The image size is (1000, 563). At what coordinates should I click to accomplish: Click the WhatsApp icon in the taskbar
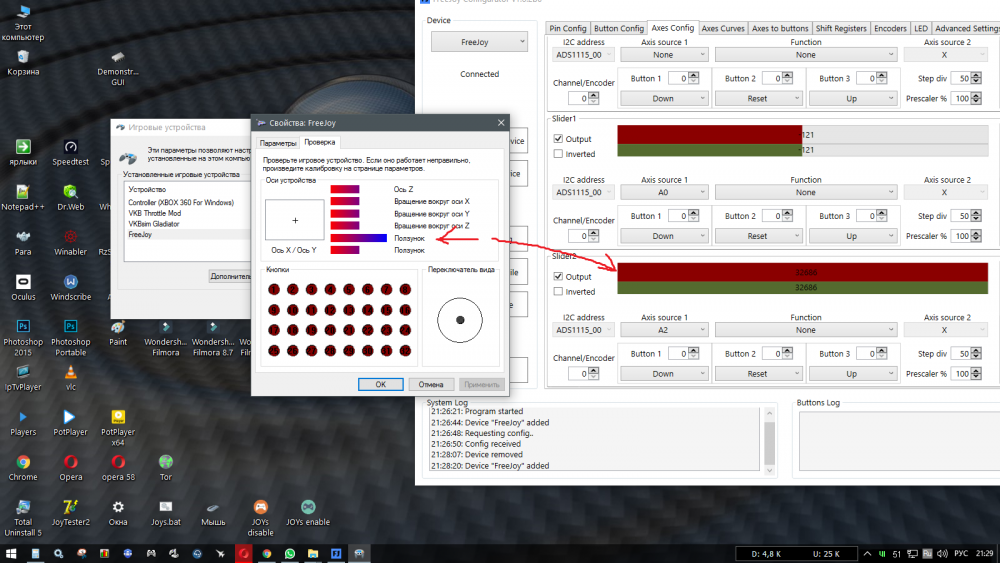(290, 553)
